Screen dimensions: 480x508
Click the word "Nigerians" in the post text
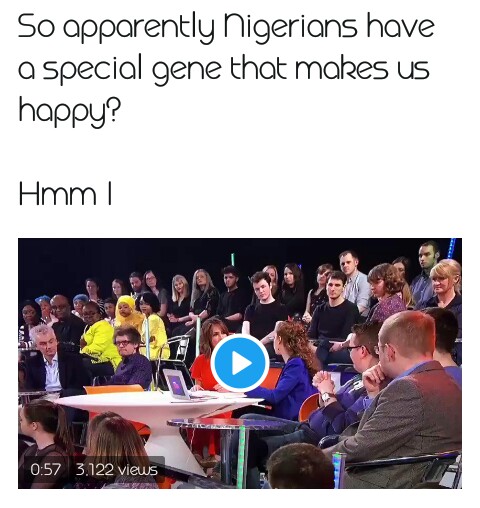pyautogui.click(x=290, y=26)
